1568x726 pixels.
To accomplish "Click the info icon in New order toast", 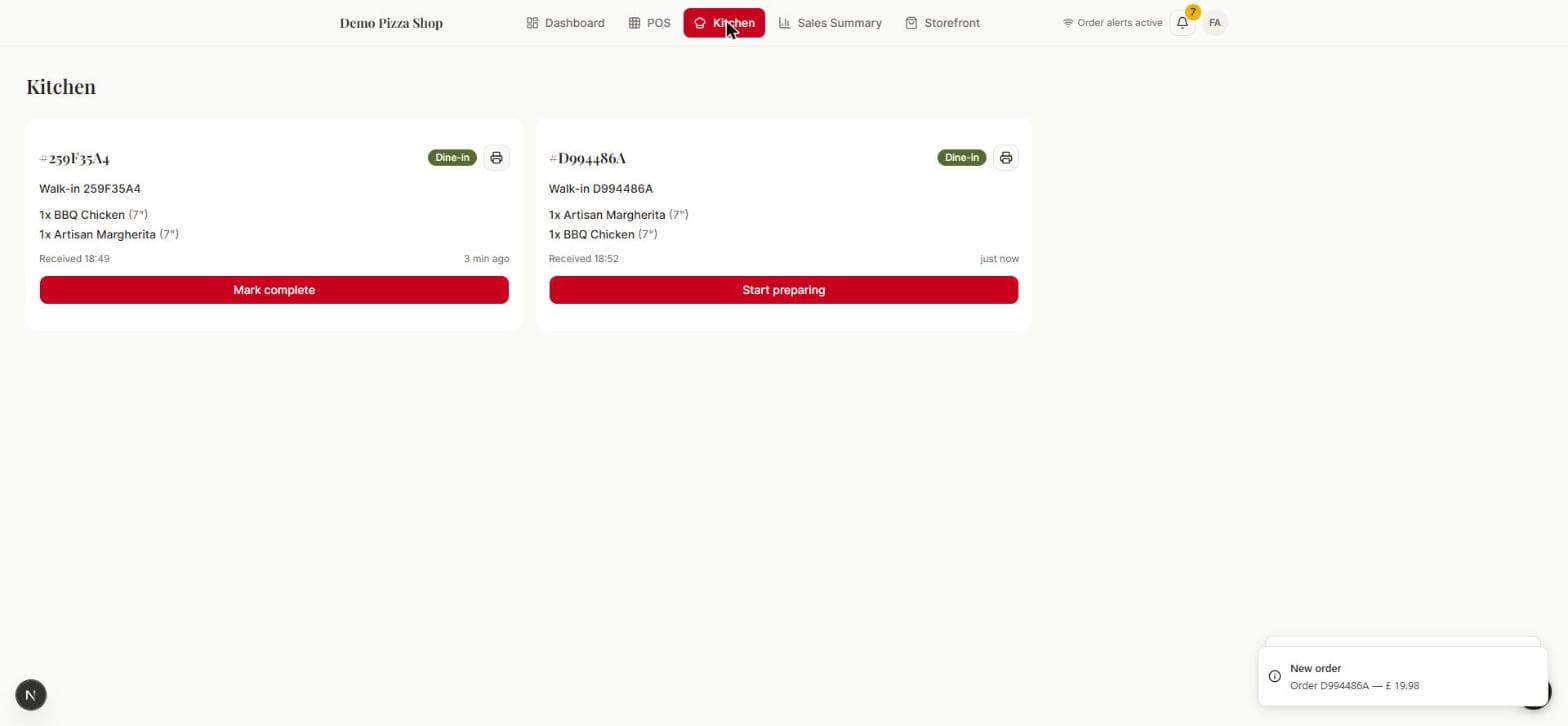I will [1274, 677].
